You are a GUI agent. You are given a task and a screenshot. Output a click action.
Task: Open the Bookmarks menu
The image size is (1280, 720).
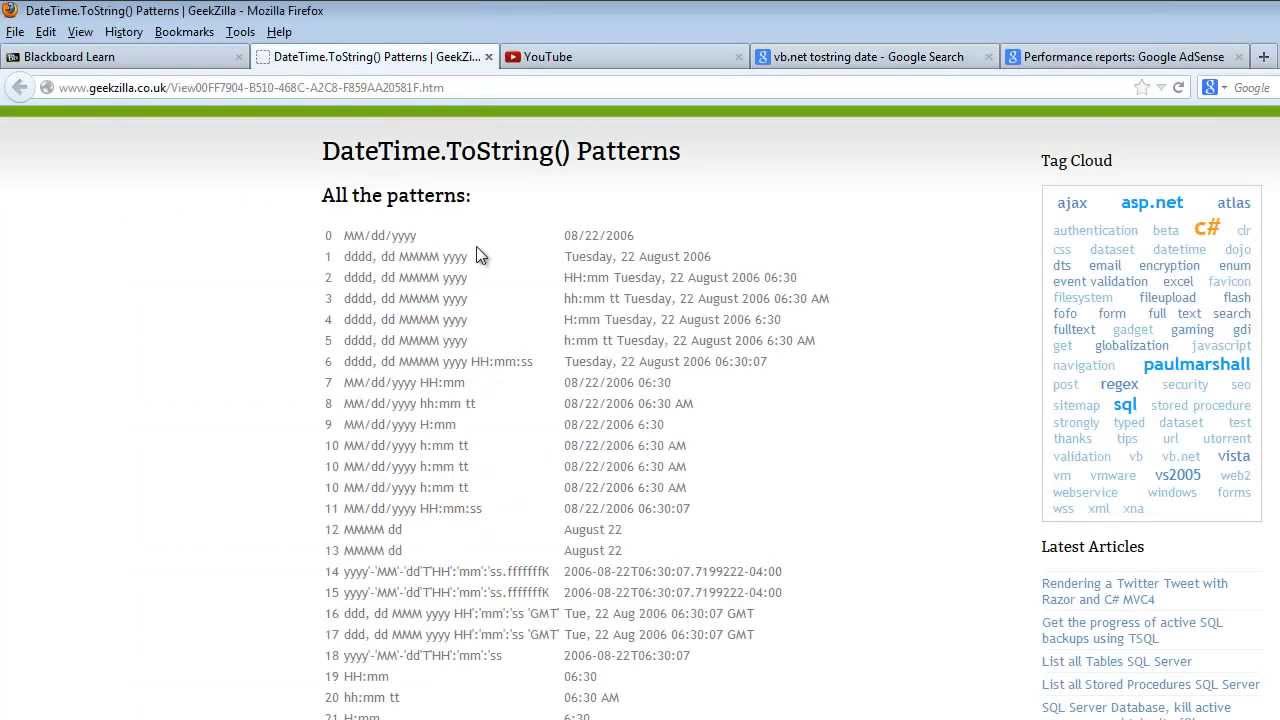coord(184,32)
